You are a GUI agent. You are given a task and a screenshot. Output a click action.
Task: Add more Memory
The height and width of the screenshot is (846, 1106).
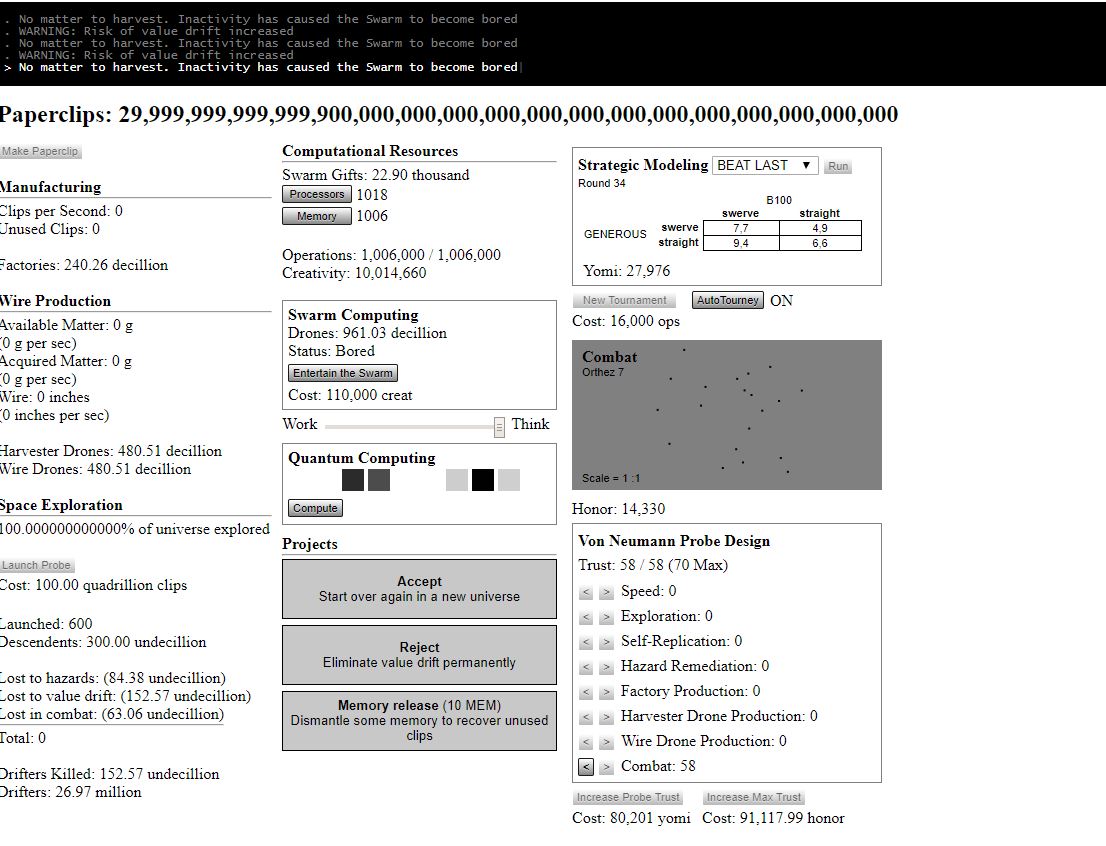pos(317,216)
